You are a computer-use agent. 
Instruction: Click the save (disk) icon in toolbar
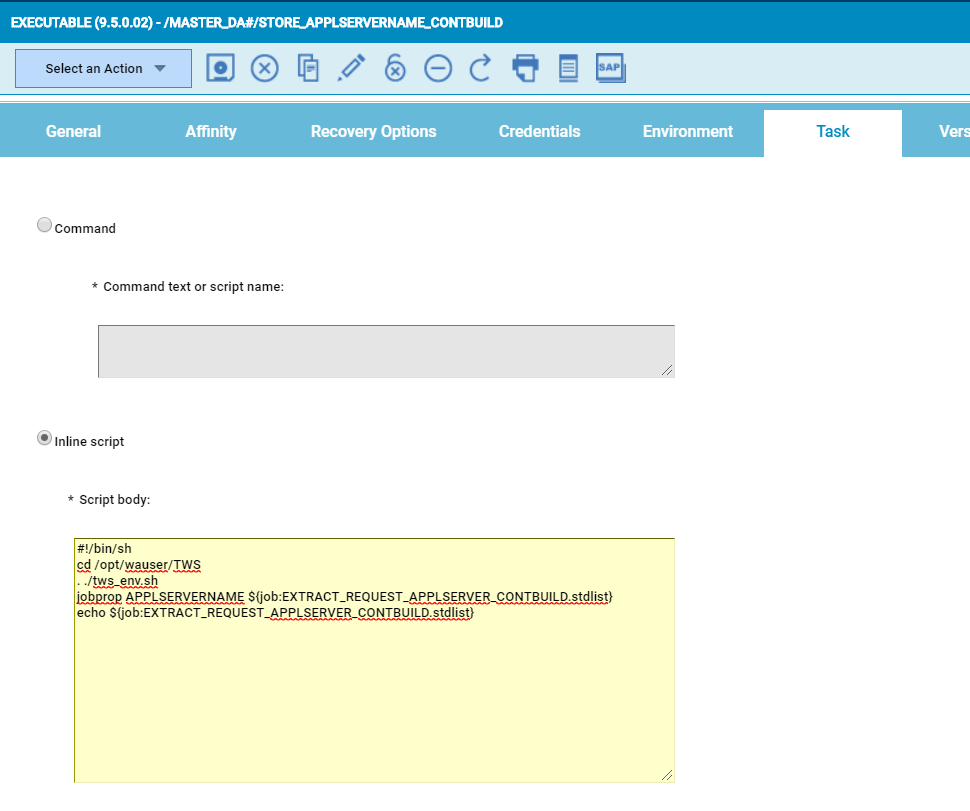tap(220, 68)
